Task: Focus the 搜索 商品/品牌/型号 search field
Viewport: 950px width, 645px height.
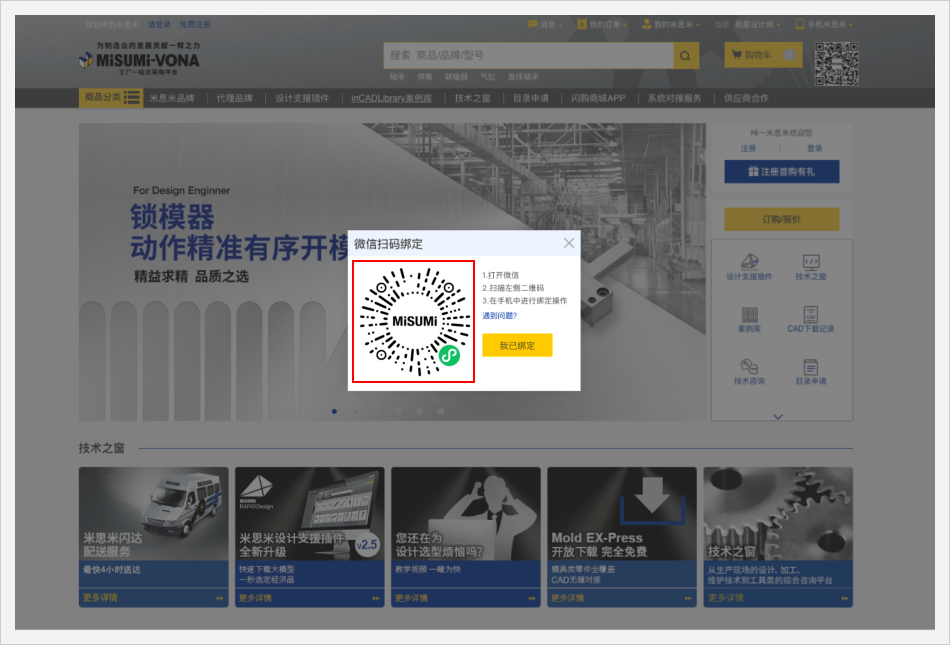Action: 528,56
